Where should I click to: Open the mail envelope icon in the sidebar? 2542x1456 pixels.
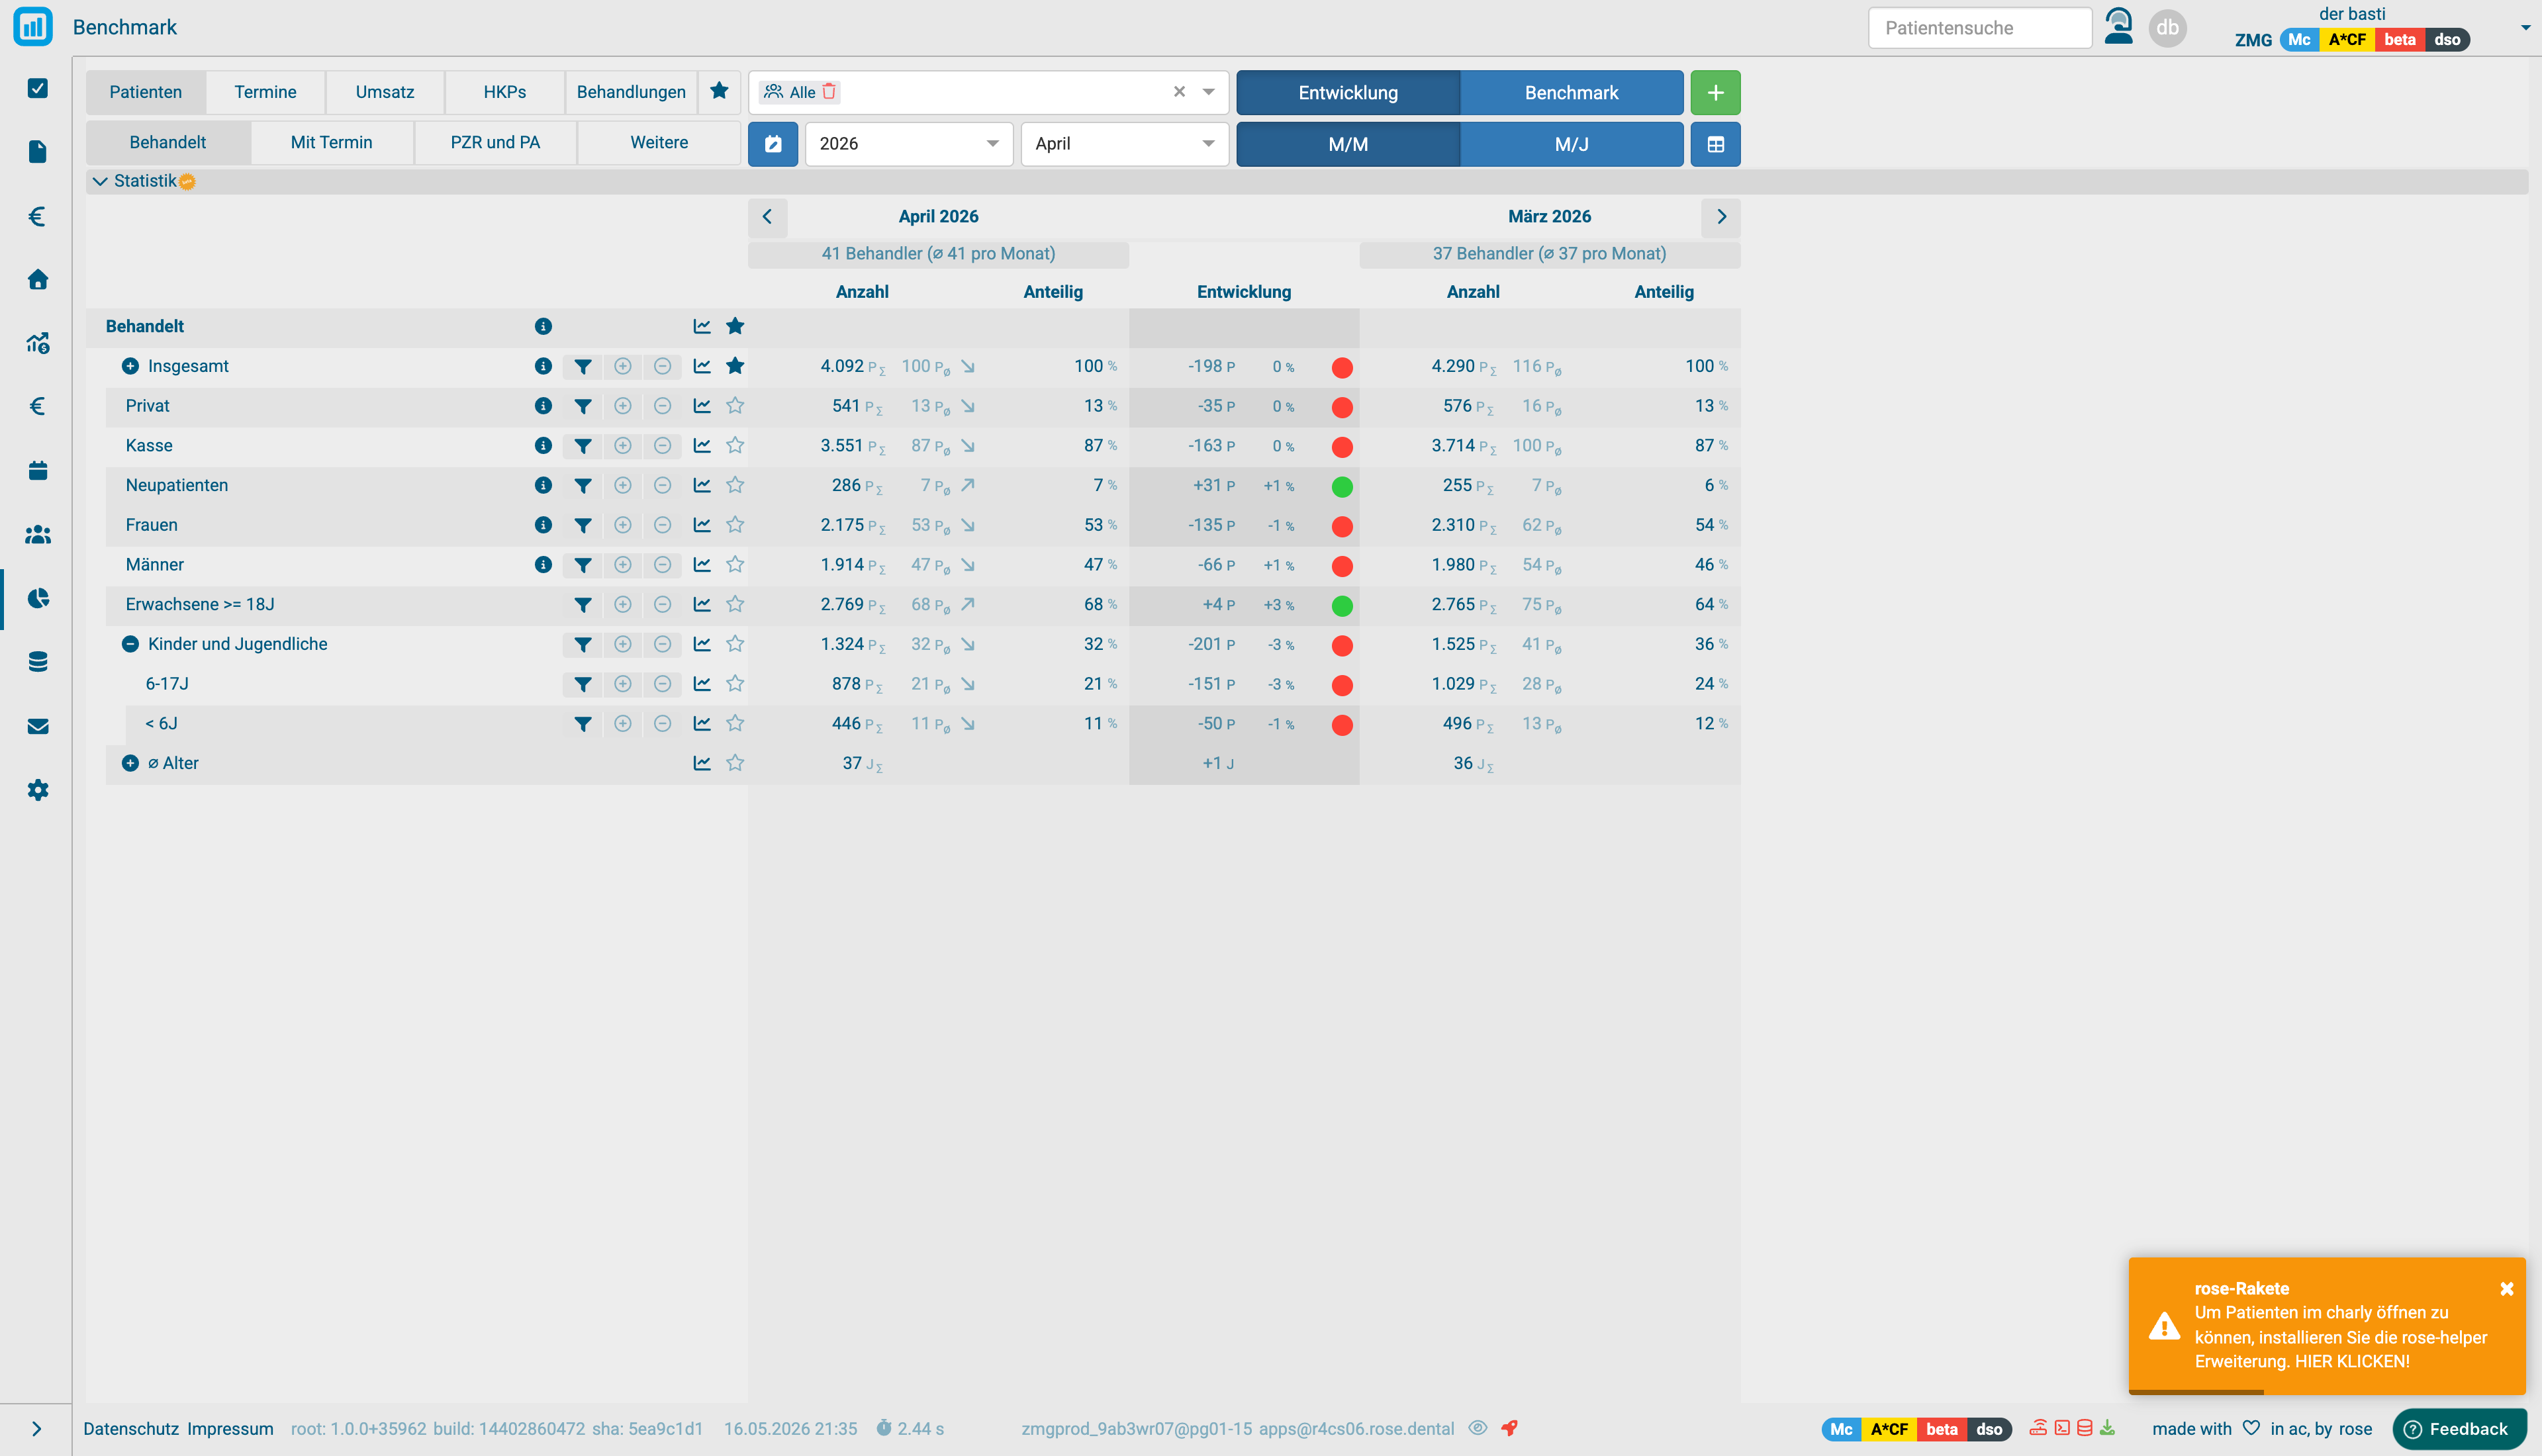point(38,726)
